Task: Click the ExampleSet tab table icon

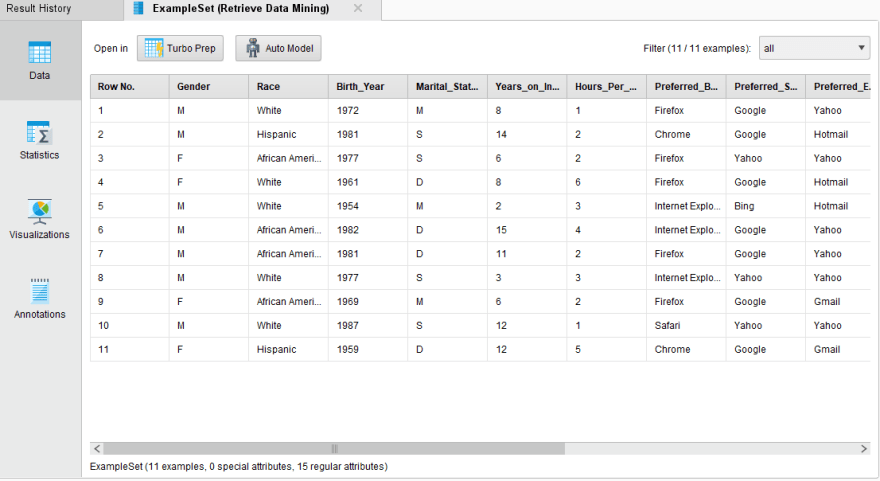Action: click(x=138, y=8)
